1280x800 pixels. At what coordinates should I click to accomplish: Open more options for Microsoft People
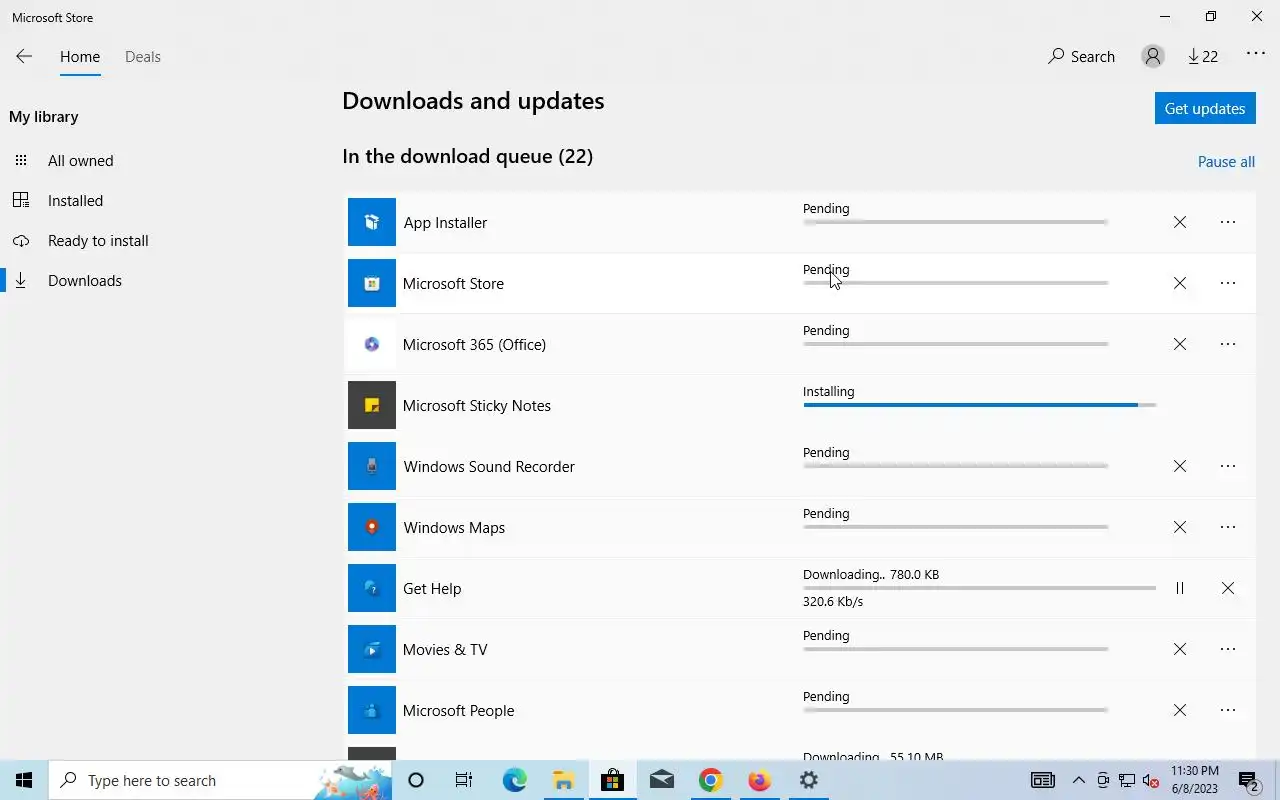tap(1228, 710)
